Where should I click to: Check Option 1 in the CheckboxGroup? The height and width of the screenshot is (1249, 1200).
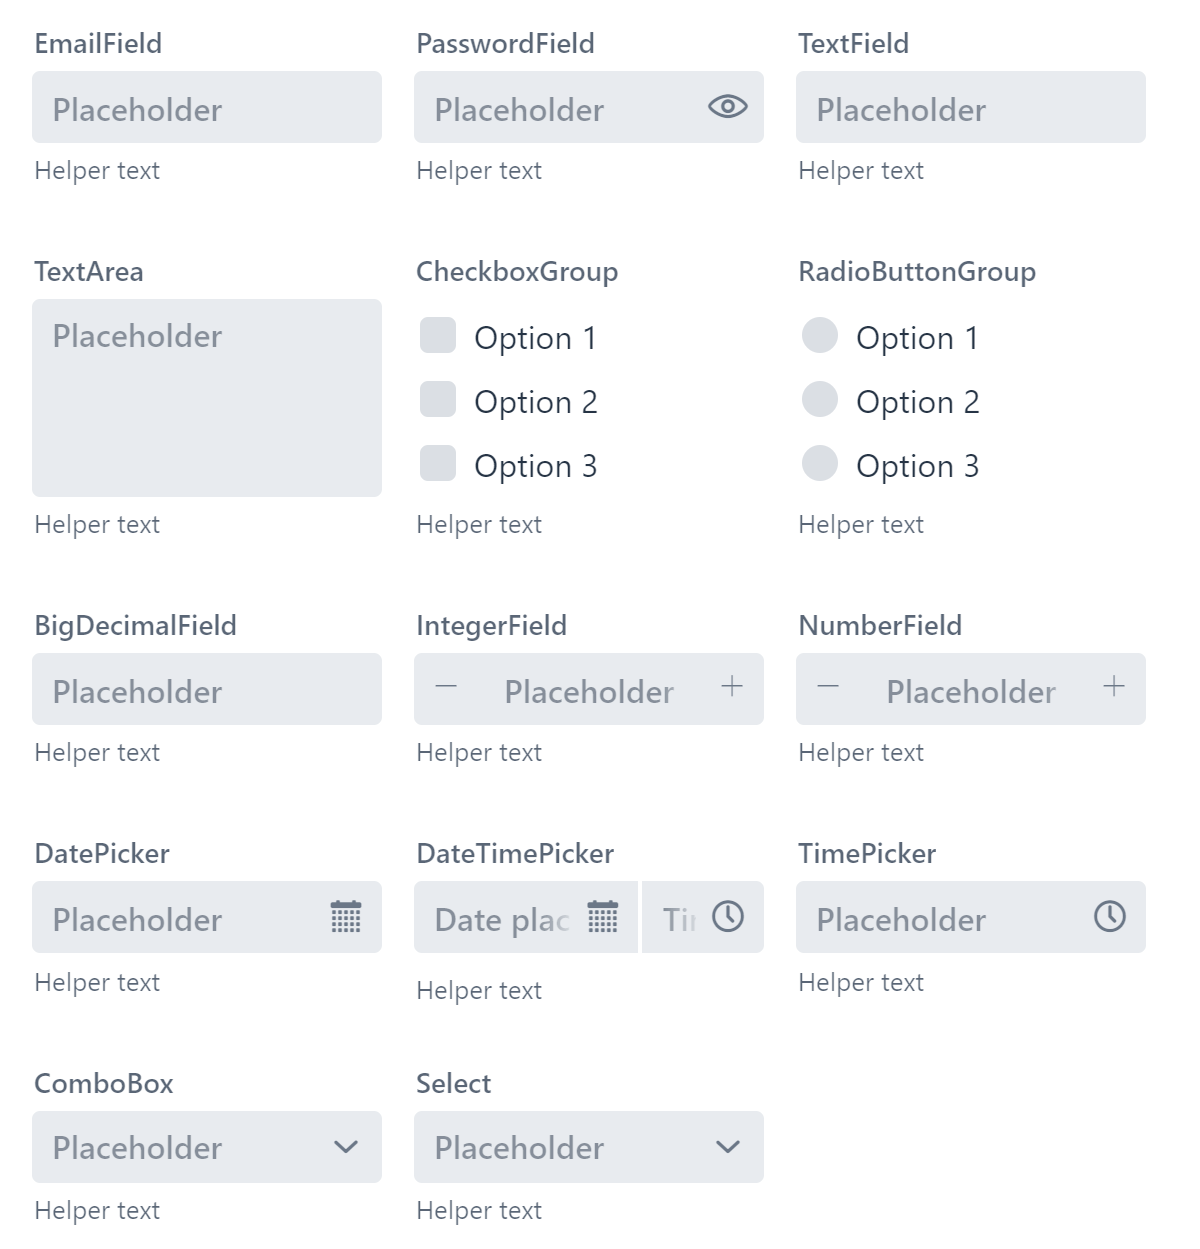[x=438, y=337]
